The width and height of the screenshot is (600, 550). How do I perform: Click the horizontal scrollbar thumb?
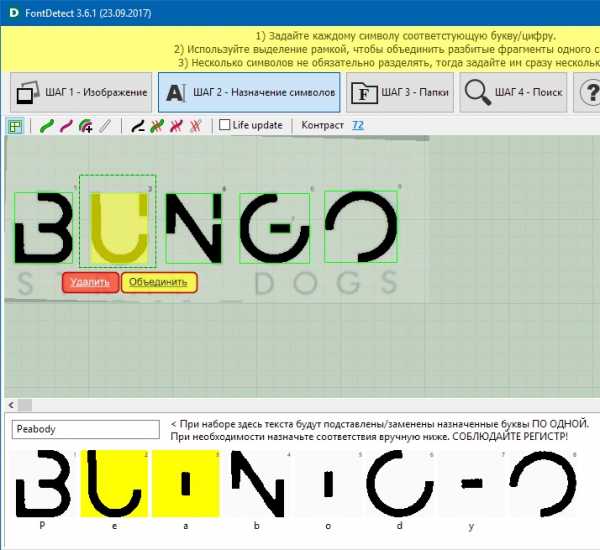(x=25, y=405)
